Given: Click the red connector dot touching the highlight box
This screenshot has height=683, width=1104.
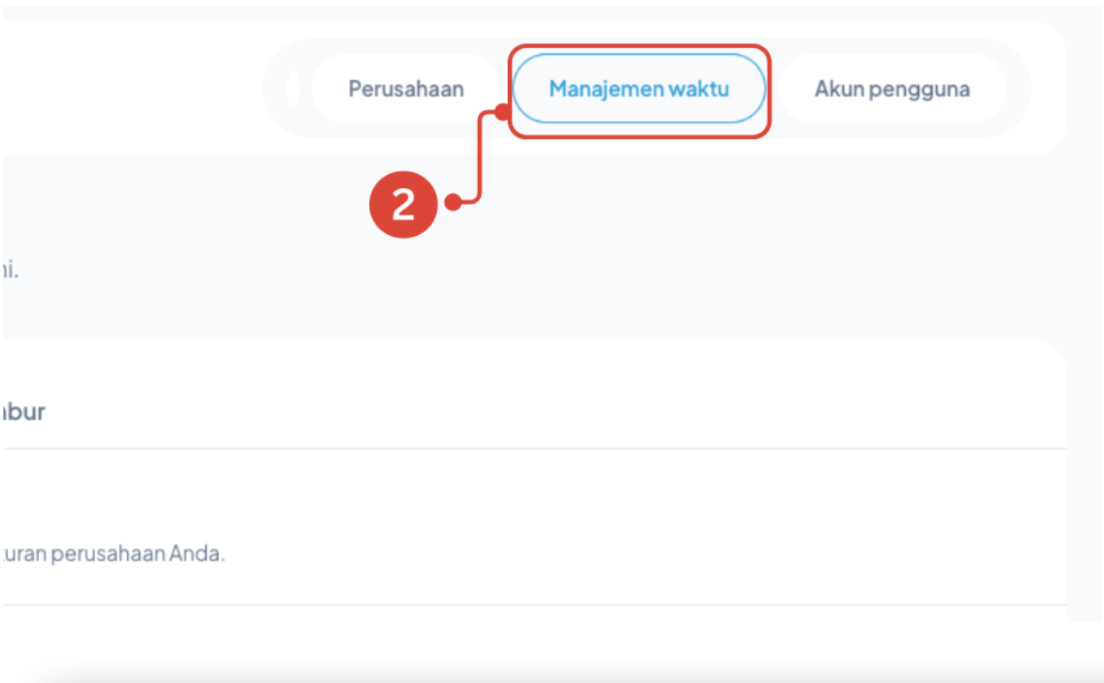Looking at the screenshot, I should (503, 111).
